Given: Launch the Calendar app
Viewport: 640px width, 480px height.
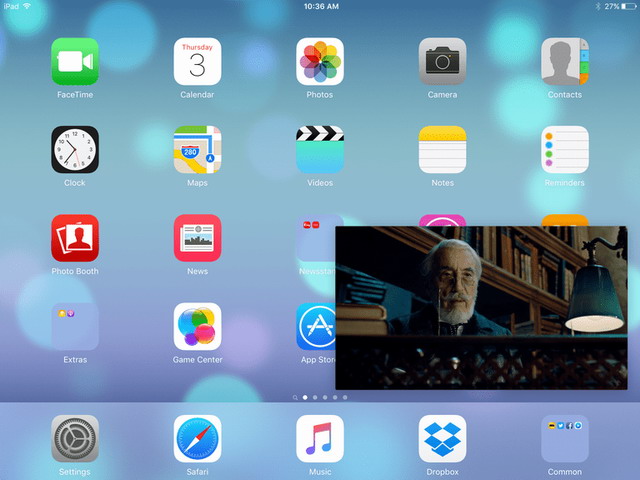Looking at the screenshot, I should click(197, 62).
